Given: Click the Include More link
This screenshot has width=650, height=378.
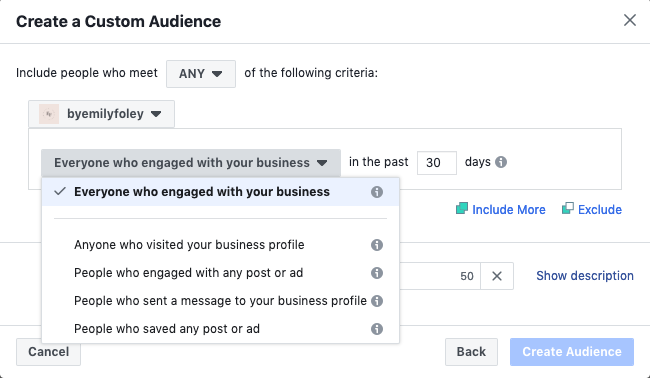Looking at the screenshot, I should tap(509, 210).
